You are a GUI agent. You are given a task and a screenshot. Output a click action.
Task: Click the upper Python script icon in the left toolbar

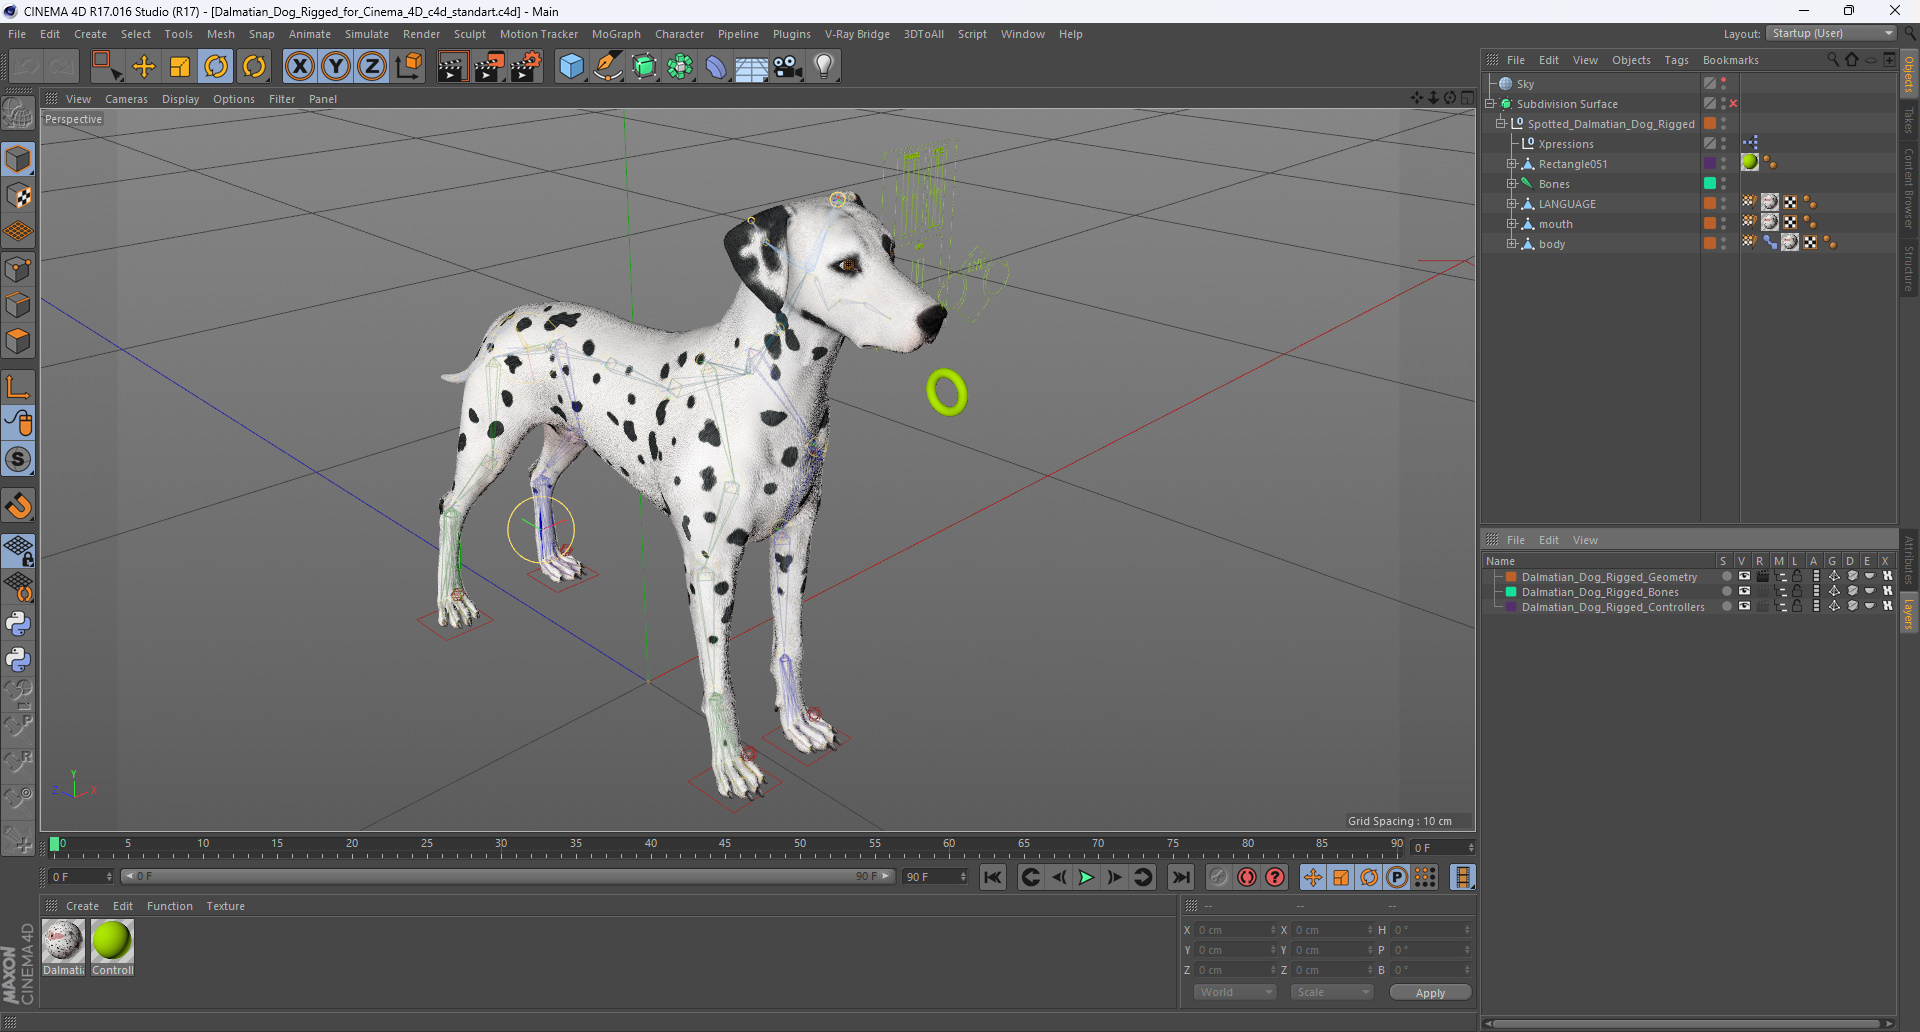tap(19, 624)
